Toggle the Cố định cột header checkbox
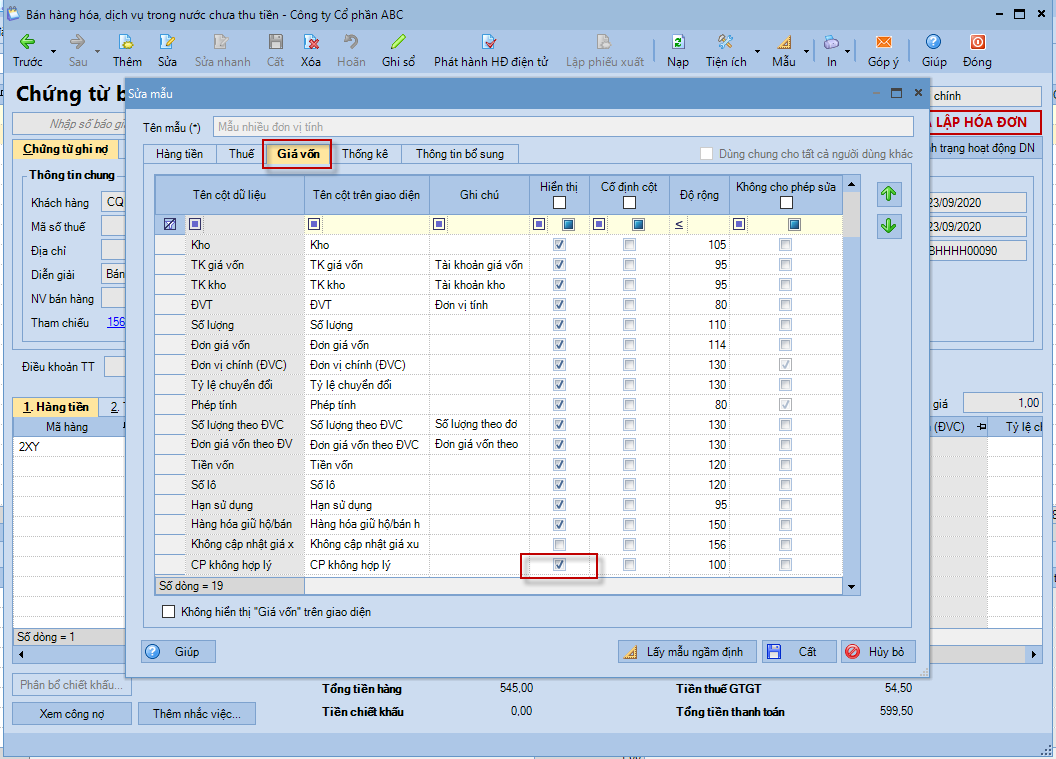Image resolution: width=1056 pixels, height=759 pixels. (x=629, y=203)
